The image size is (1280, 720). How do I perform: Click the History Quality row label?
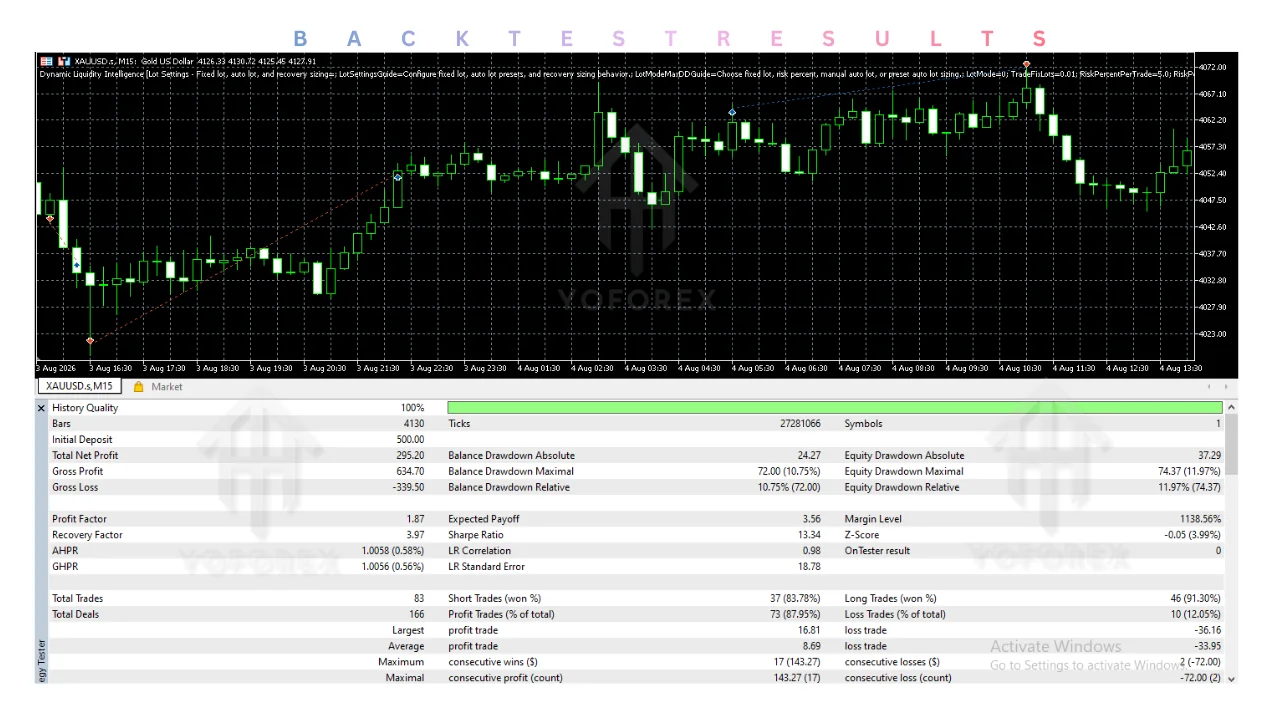[x=85, y=408]
